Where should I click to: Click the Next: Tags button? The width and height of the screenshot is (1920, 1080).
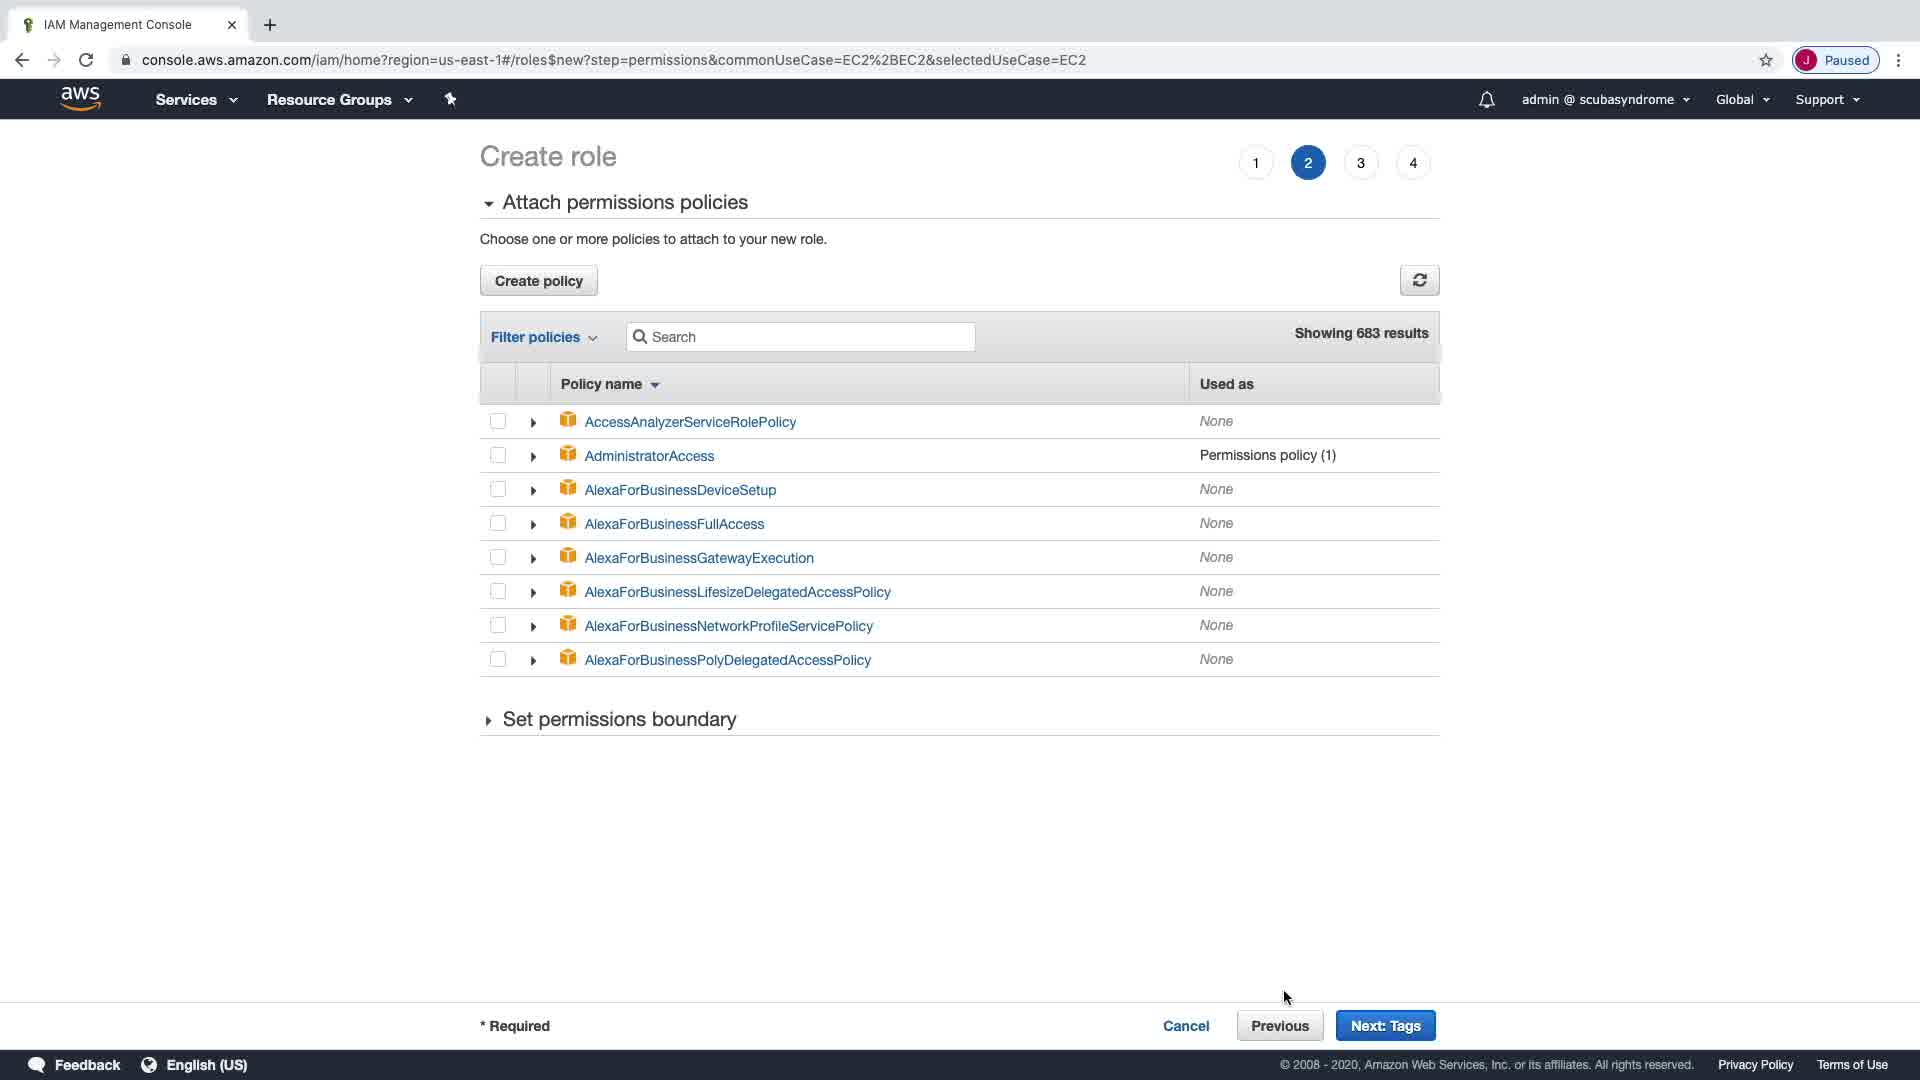(1385, 1026)
